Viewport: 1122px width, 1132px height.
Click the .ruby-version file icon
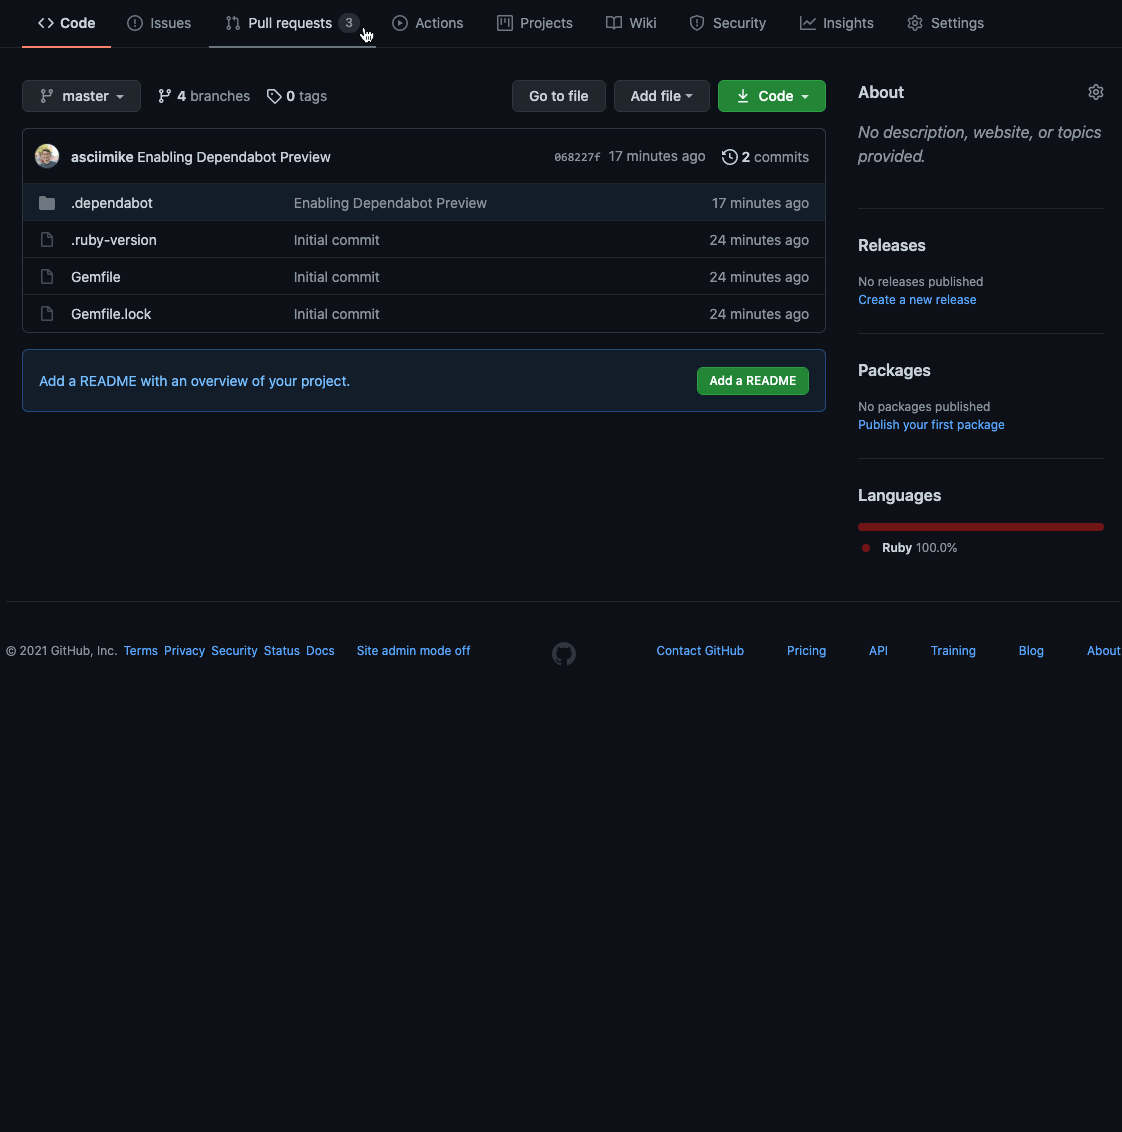tap(47, 240)
